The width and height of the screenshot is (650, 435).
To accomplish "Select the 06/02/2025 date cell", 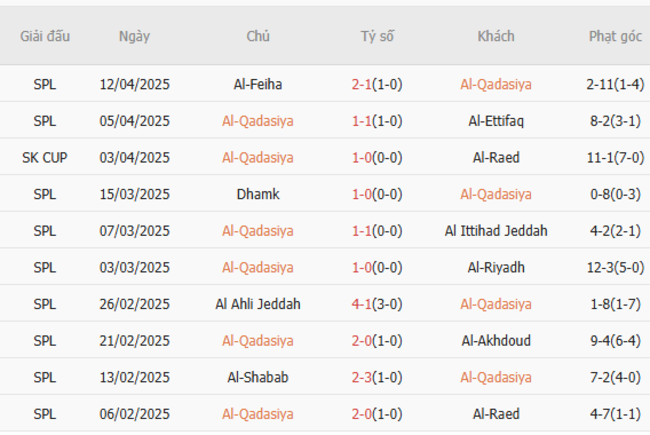I will pyautogui.click(x=134, y=413).
